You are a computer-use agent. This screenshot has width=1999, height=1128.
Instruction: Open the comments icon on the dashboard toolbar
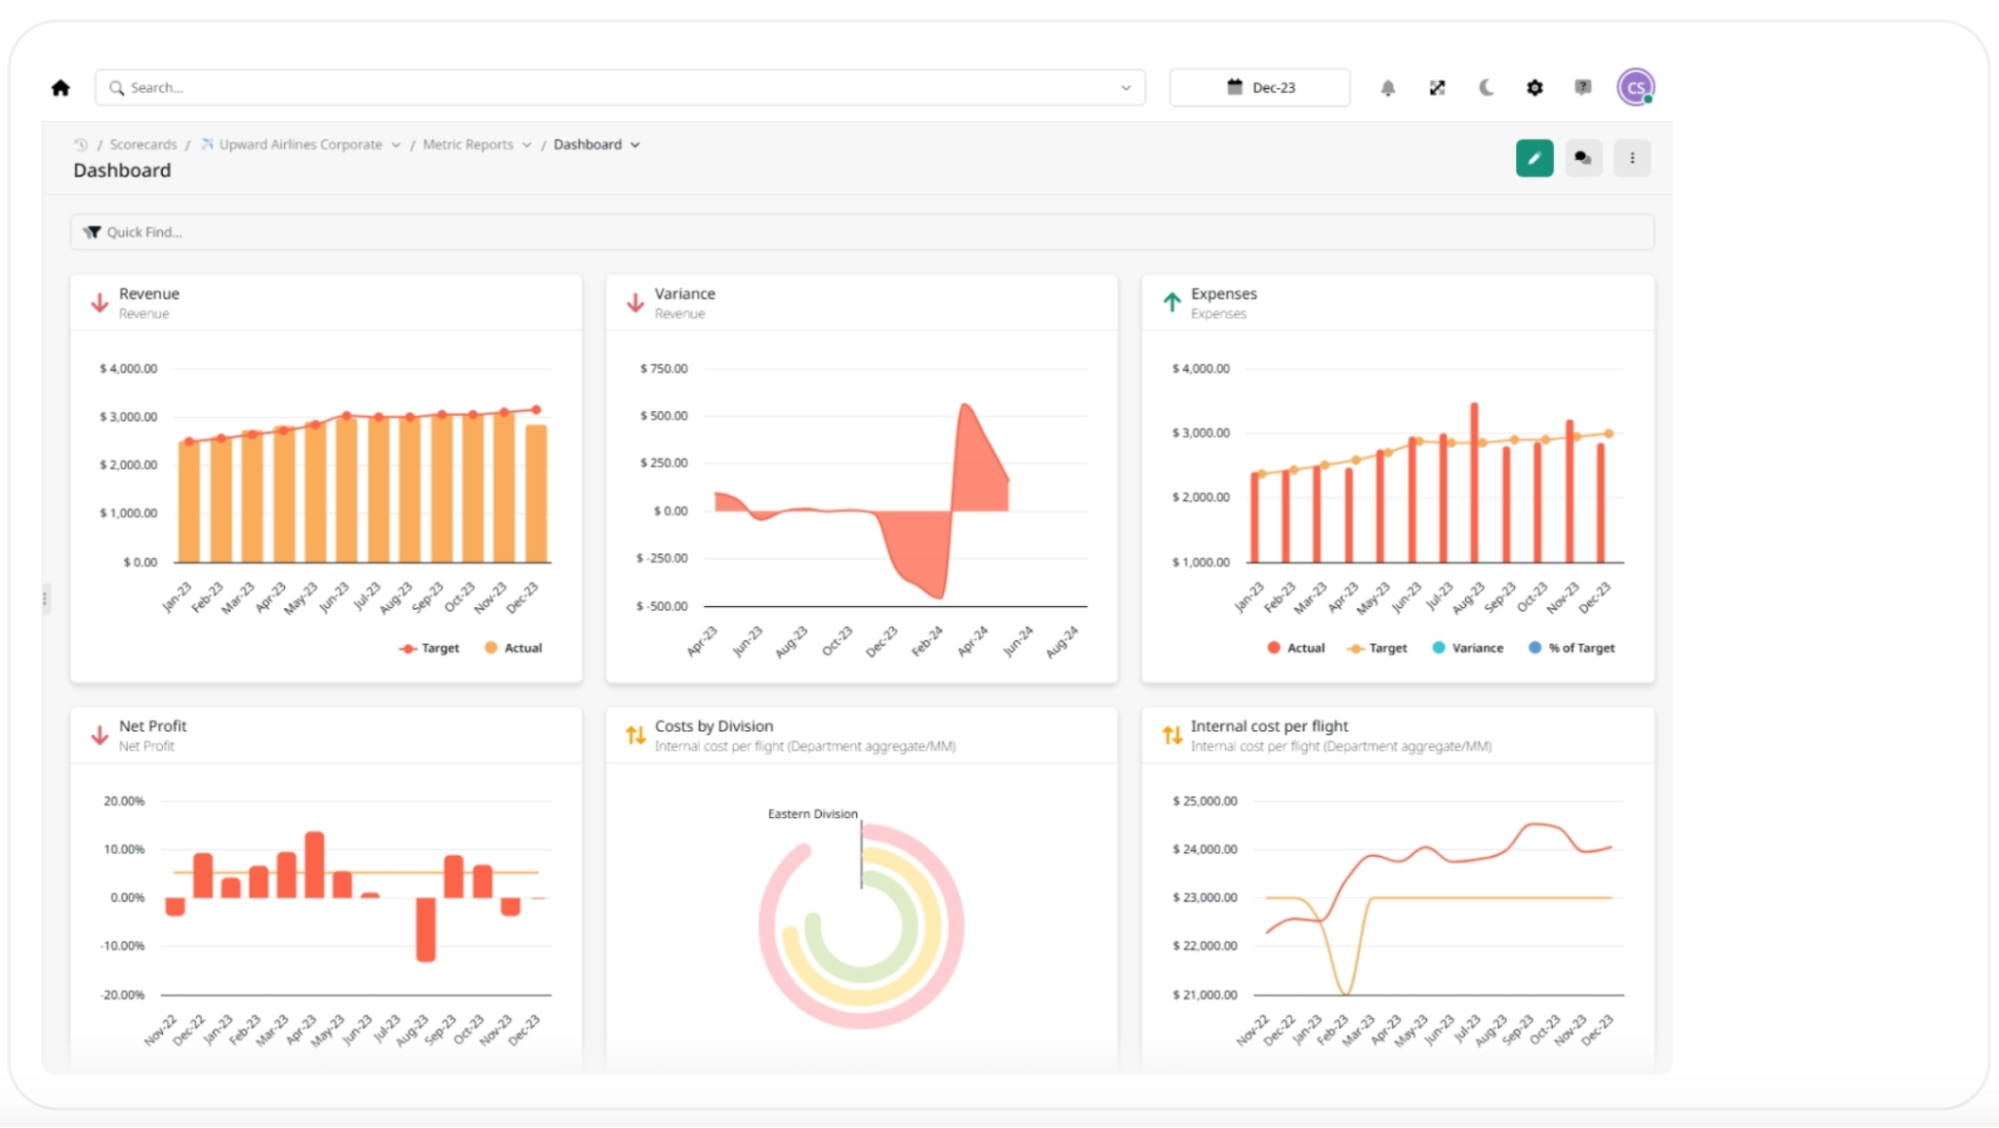(x=1583, y=157)
